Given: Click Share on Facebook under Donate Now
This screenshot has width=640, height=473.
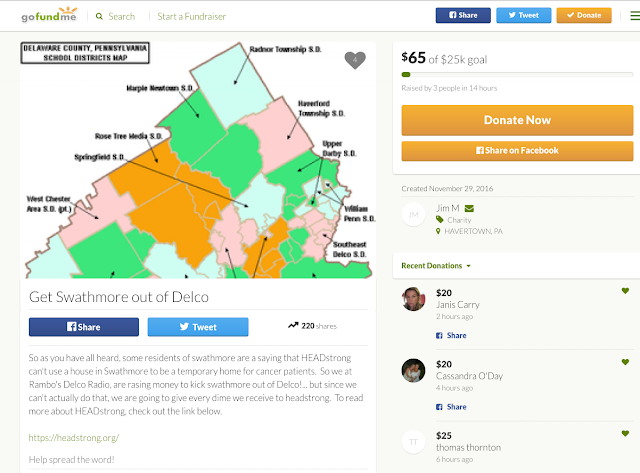Looking at the screenshot, I should 517,151.
